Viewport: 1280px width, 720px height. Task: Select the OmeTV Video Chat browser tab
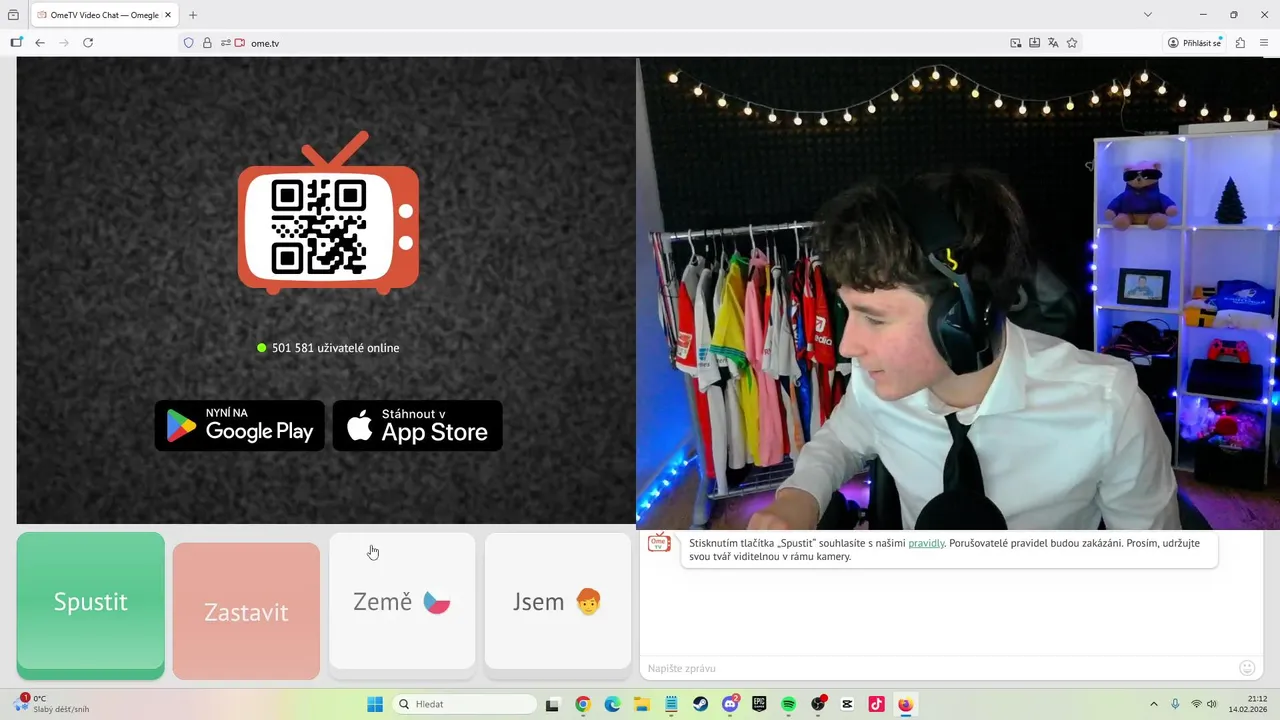click(102, 15)
